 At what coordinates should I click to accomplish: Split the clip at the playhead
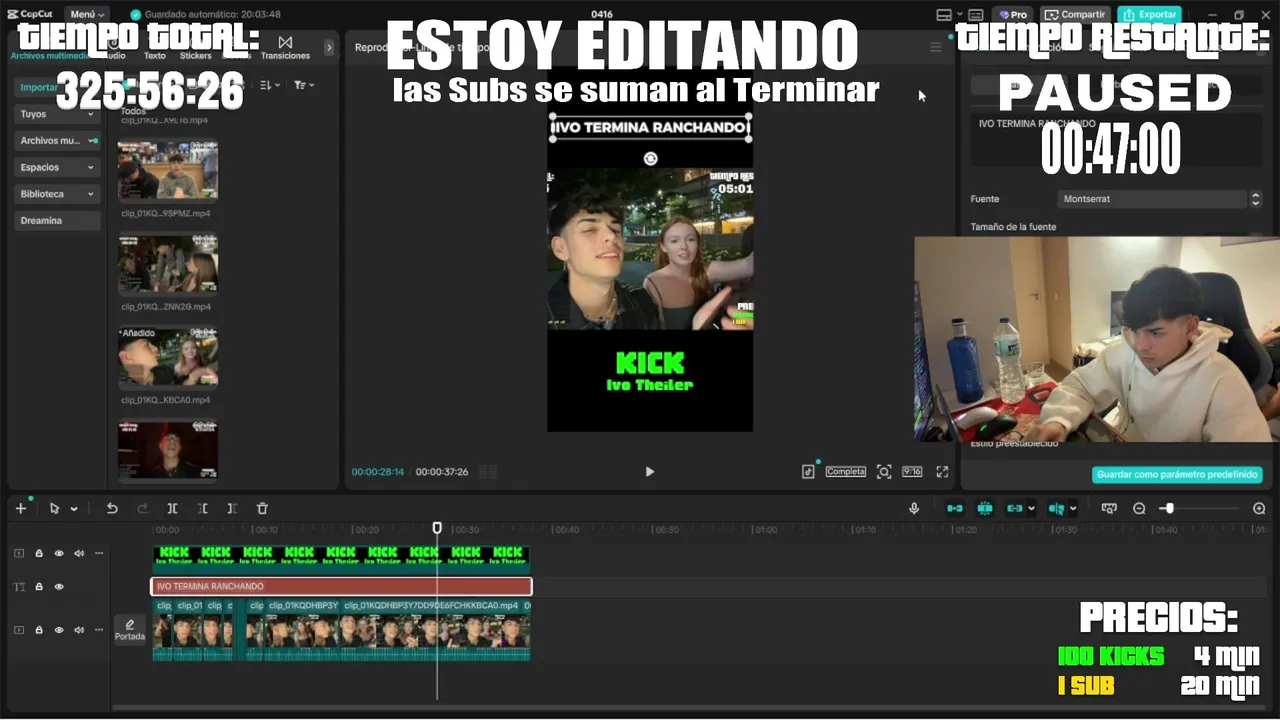[x=172, y=508]
